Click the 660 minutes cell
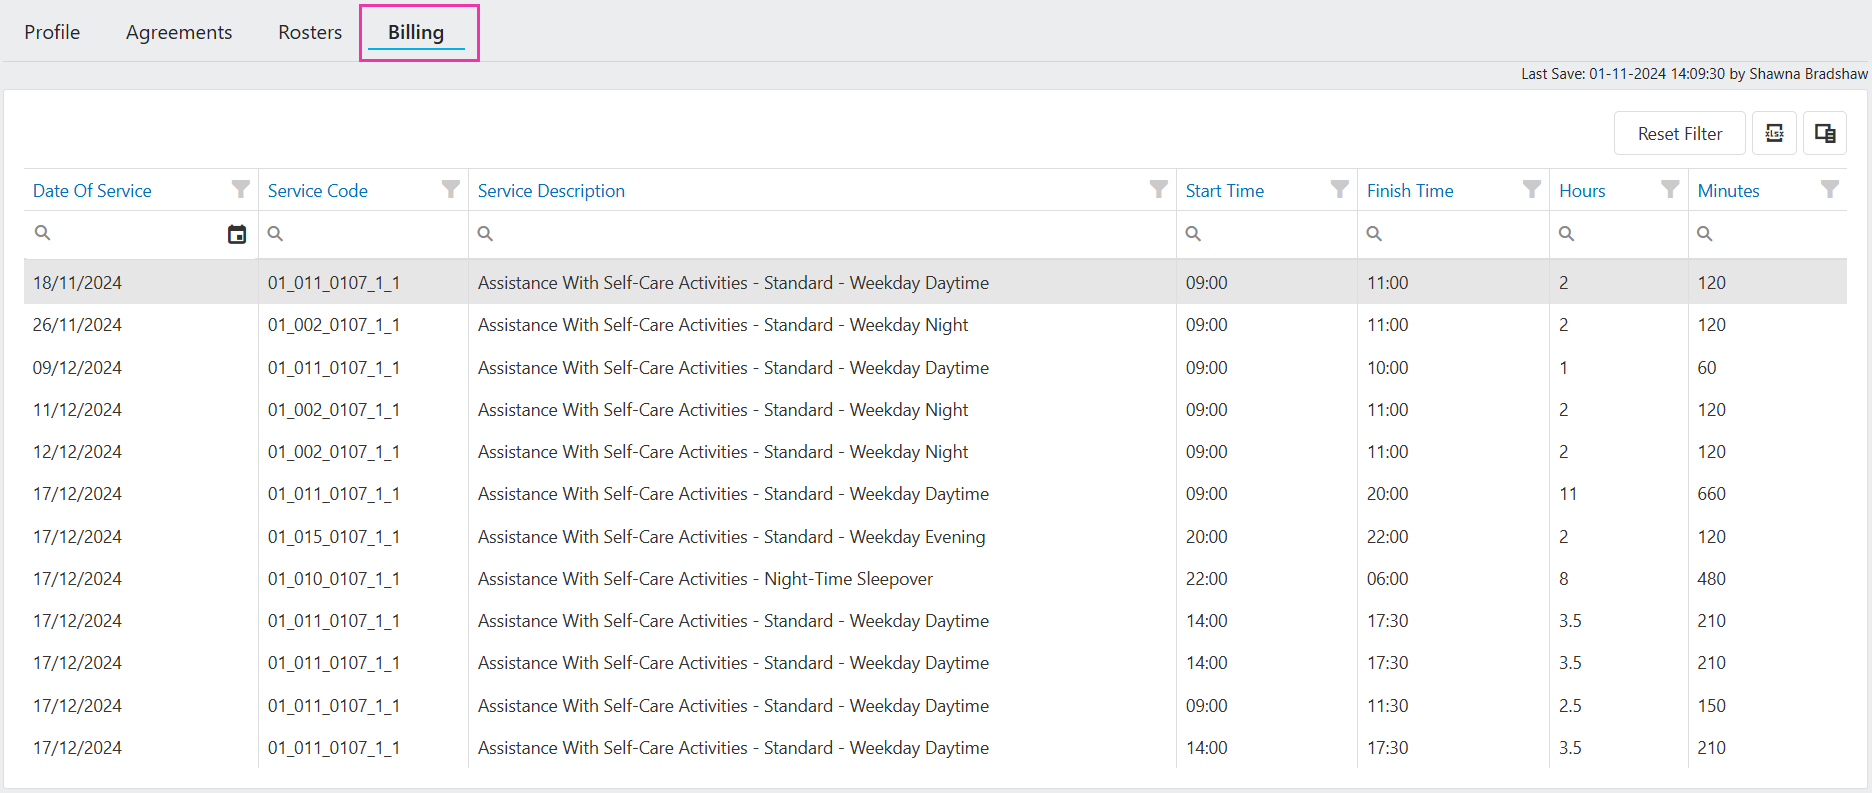The height and width of the screenshot is (793, 1872). point(1712,494)
